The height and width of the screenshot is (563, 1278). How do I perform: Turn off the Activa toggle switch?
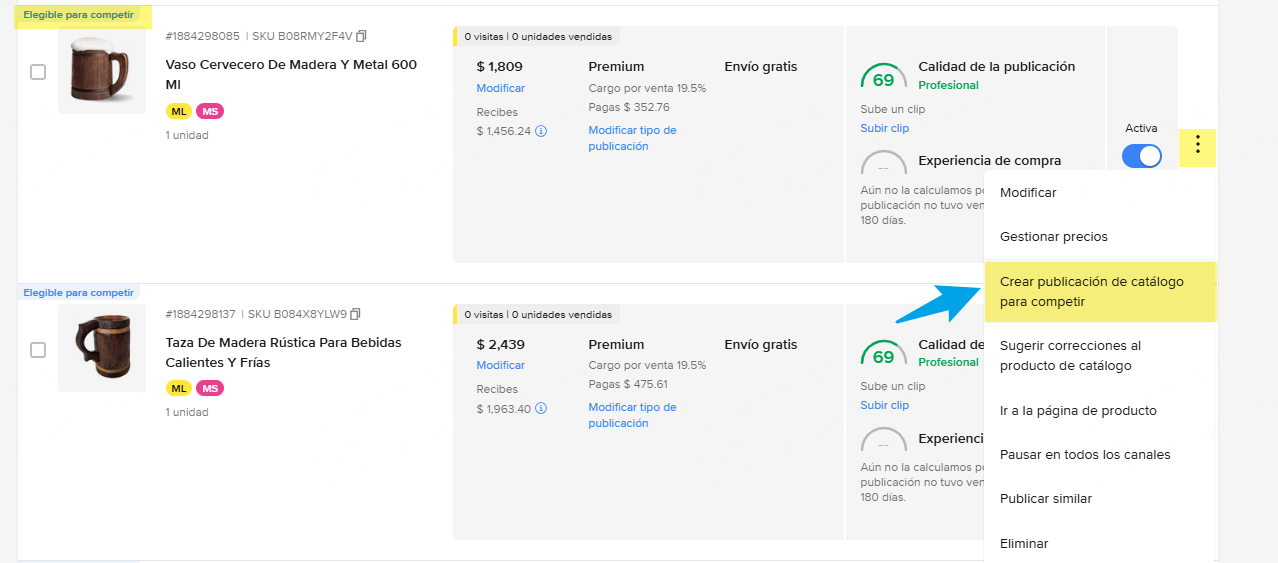(1141, 156)
